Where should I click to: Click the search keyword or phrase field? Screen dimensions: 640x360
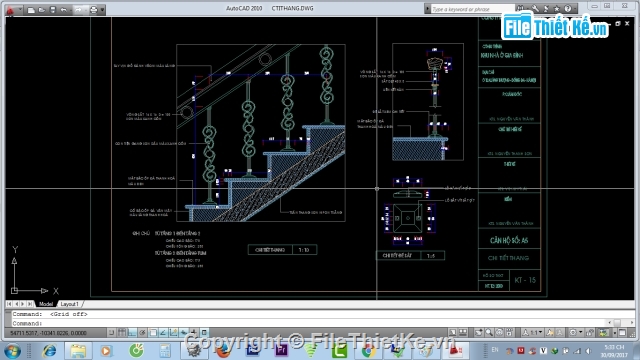click(472, 9)
